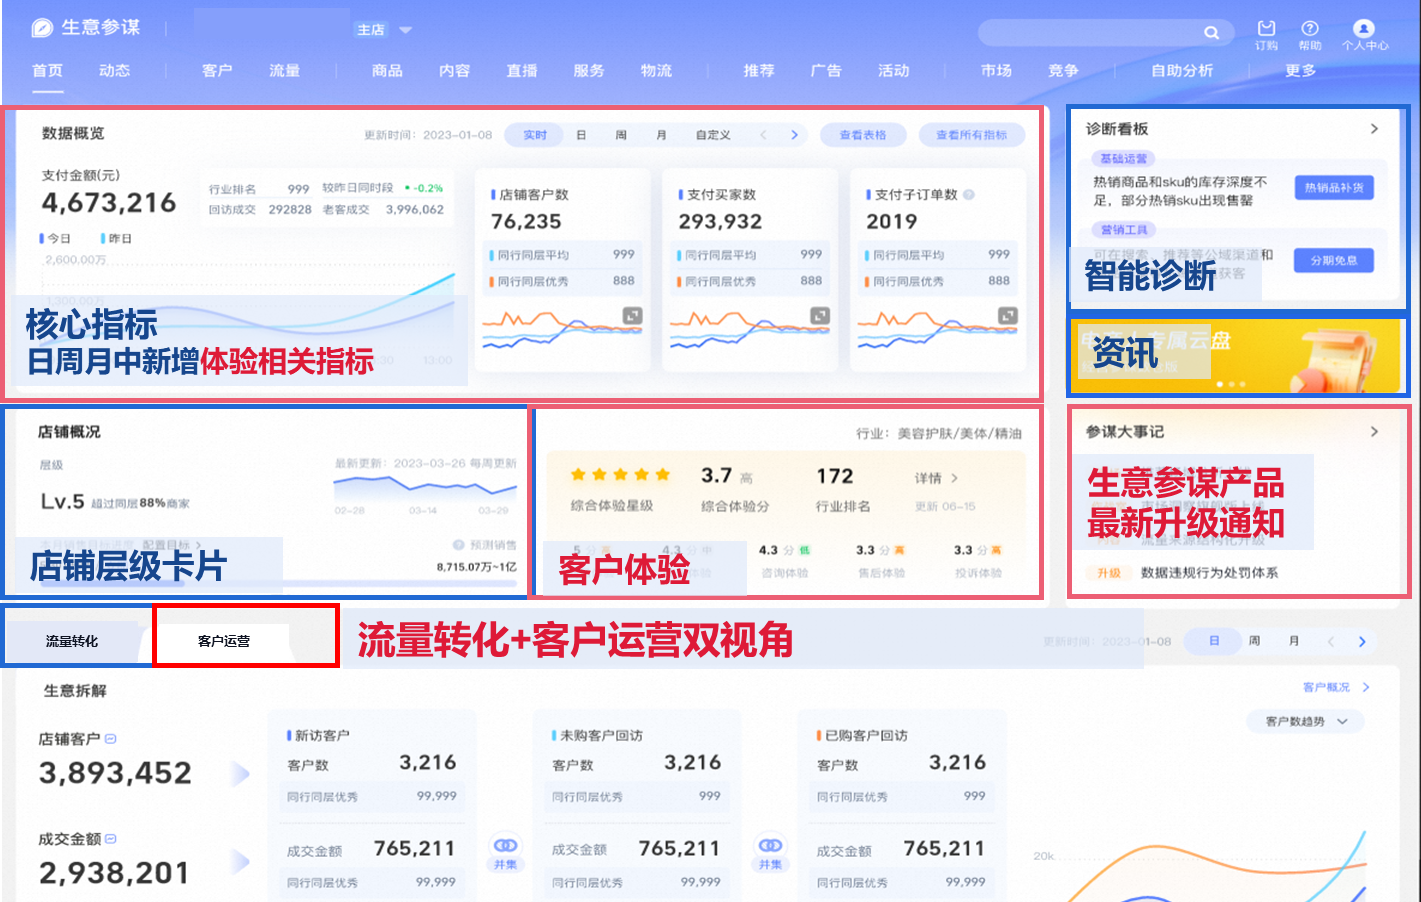Select 实时 time range in 数据概览
Viewport: 1421px width, 902px height.
coord(535,135)
